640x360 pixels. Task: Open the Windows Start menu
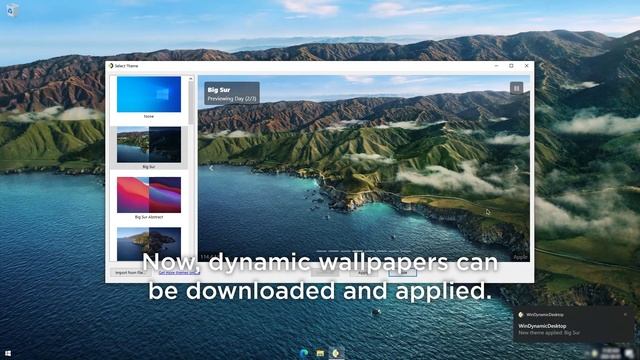pyautogui.click(x=8, y=353)
